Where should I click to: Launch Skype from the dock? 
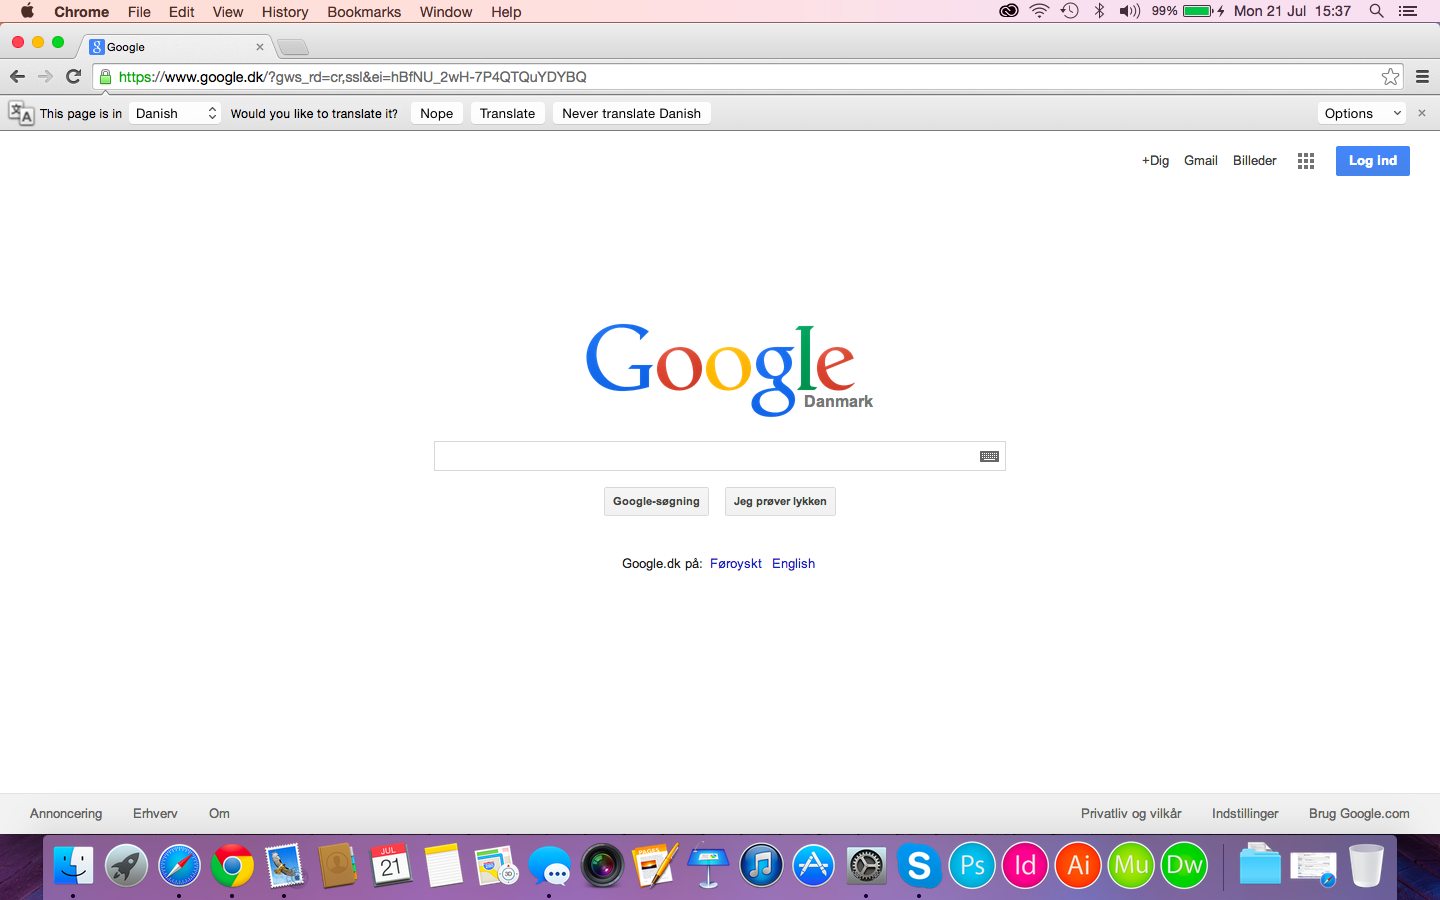[x=919, y=866]
